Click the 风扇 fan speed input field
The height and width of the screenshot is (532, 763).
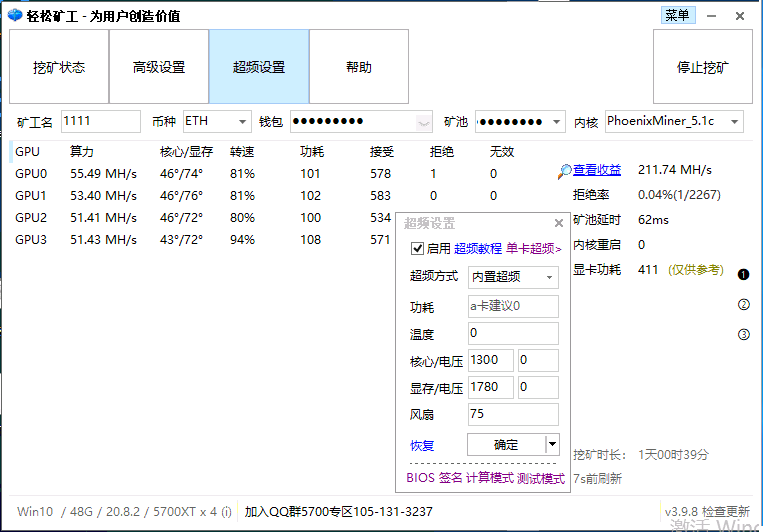pos(513,415)
